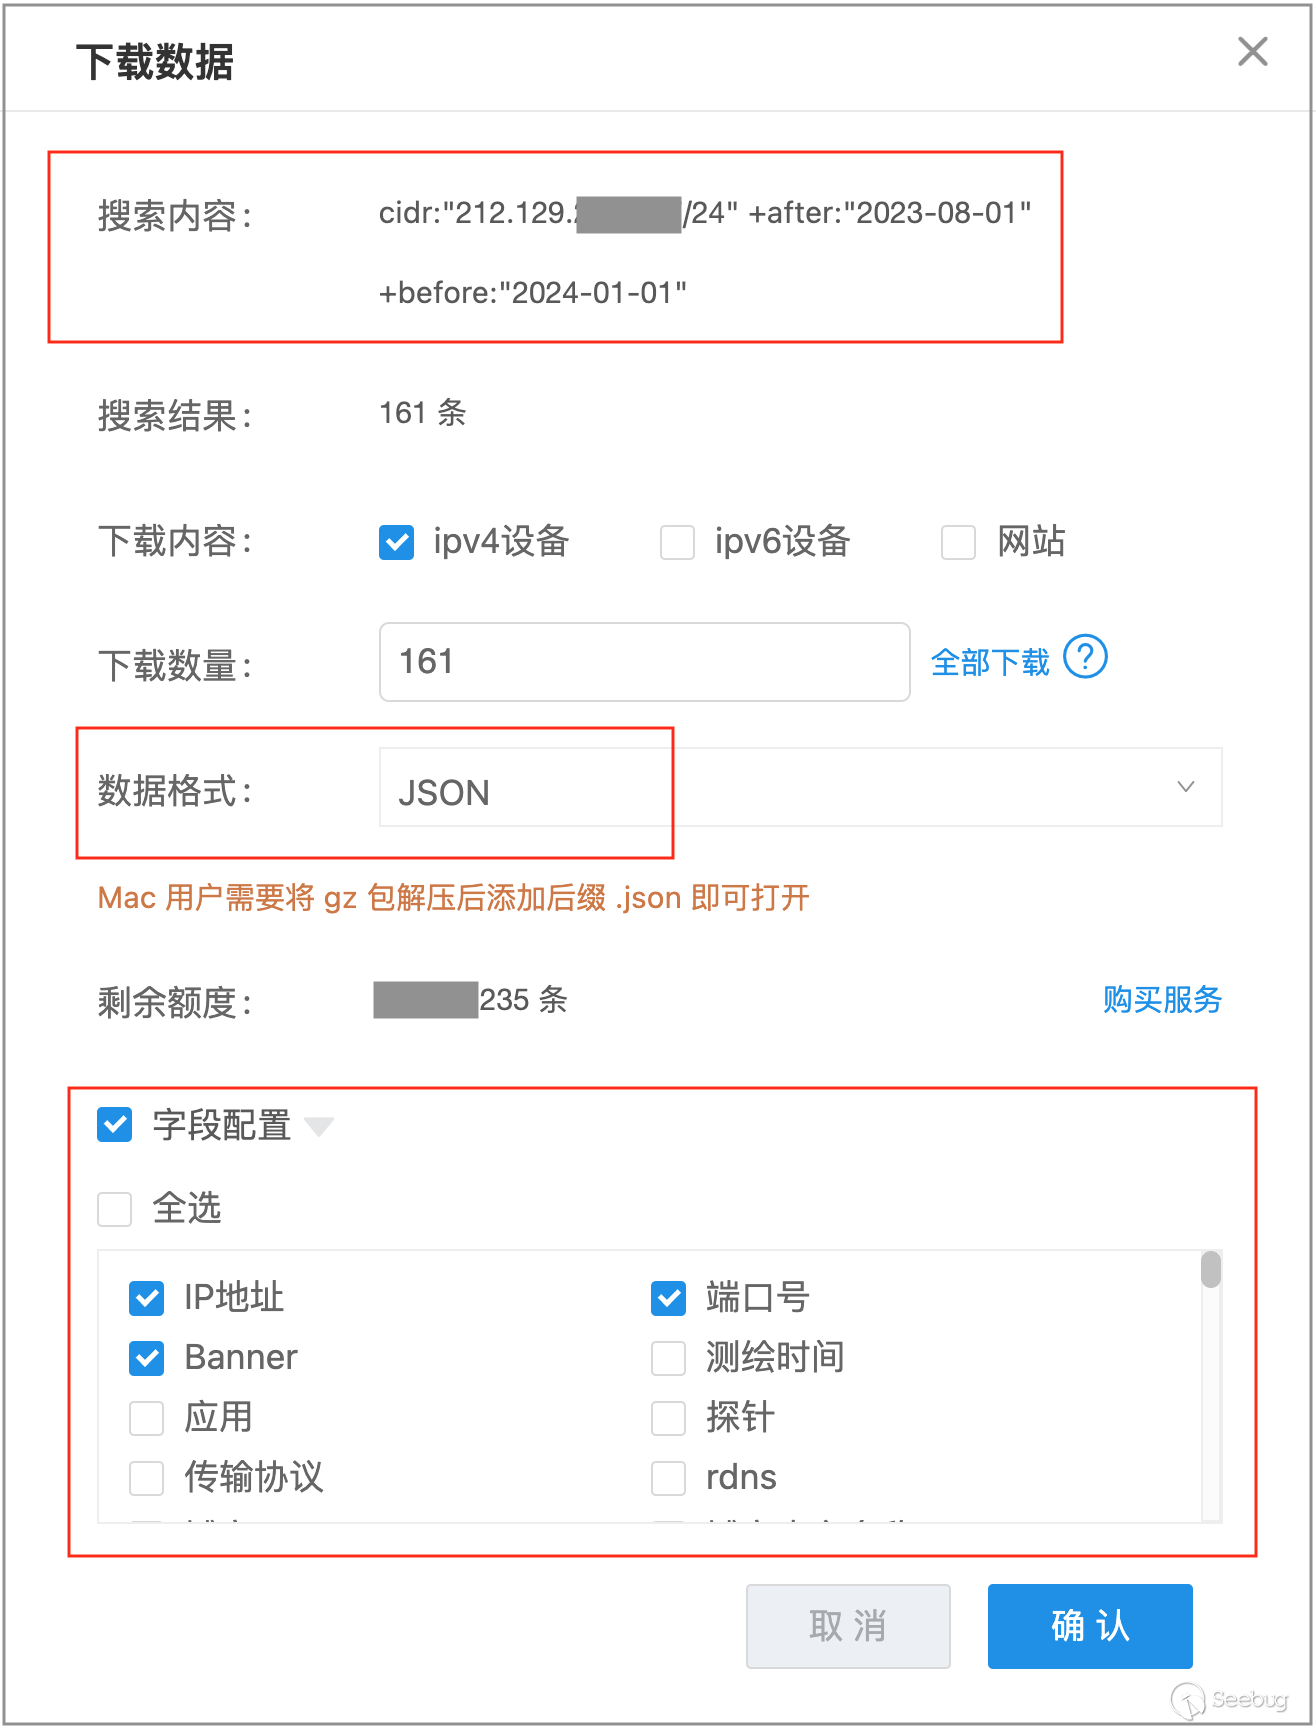Select the 应用 field checkbox

click(x=147, y=1418)
